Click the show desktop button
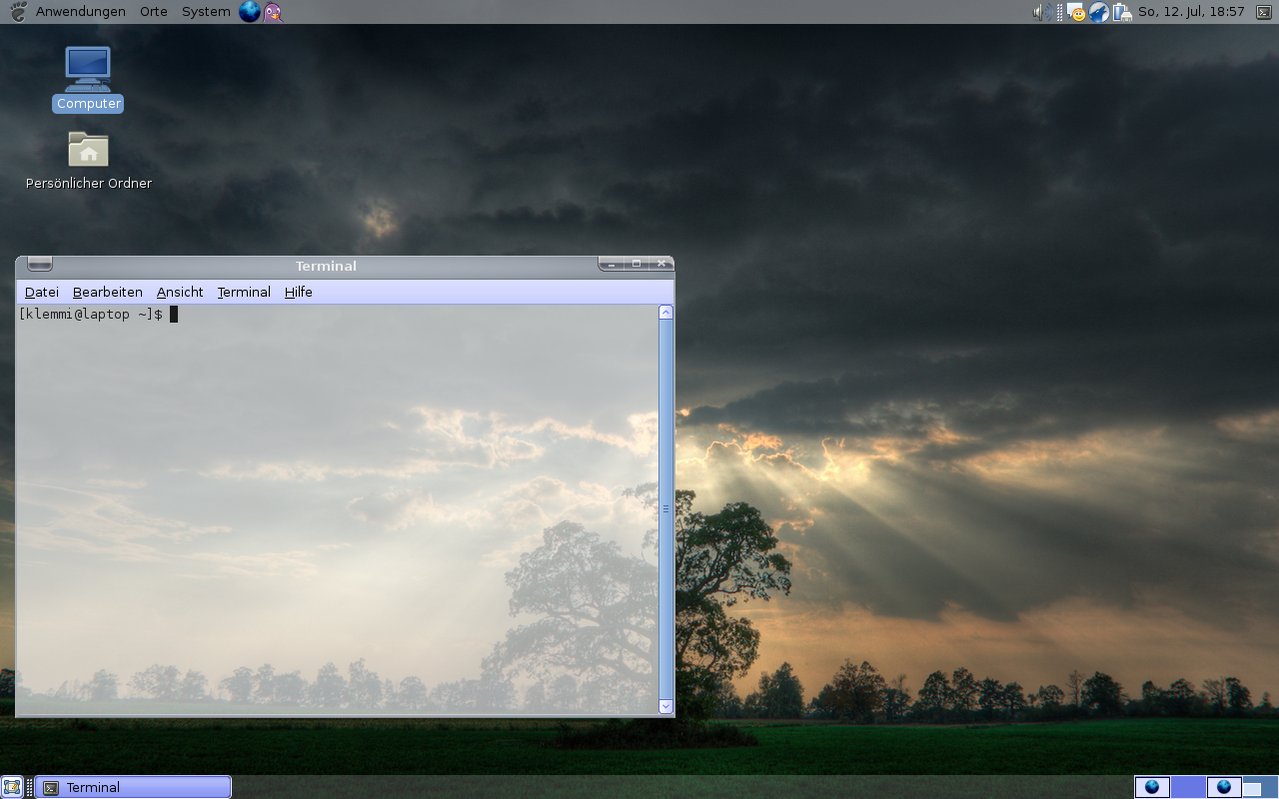This screenshot has width=1279, height=799. 12,787
